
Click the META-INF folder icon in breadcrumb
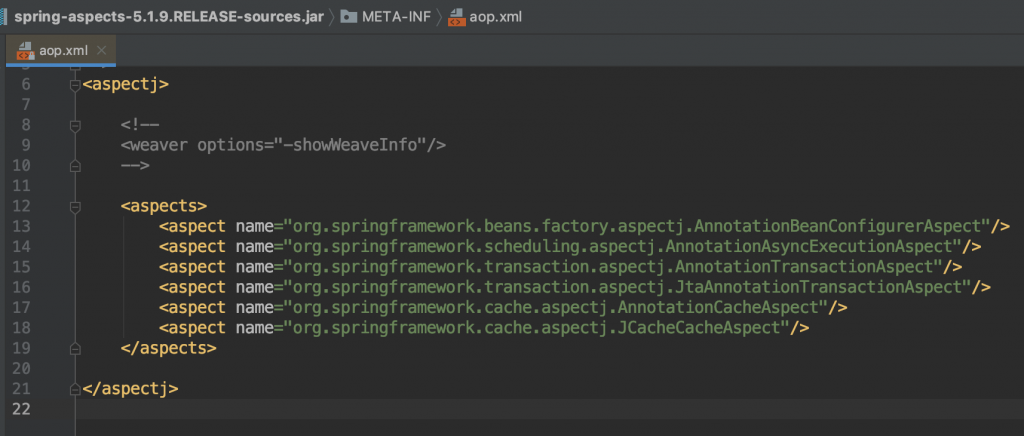(349, 18)
